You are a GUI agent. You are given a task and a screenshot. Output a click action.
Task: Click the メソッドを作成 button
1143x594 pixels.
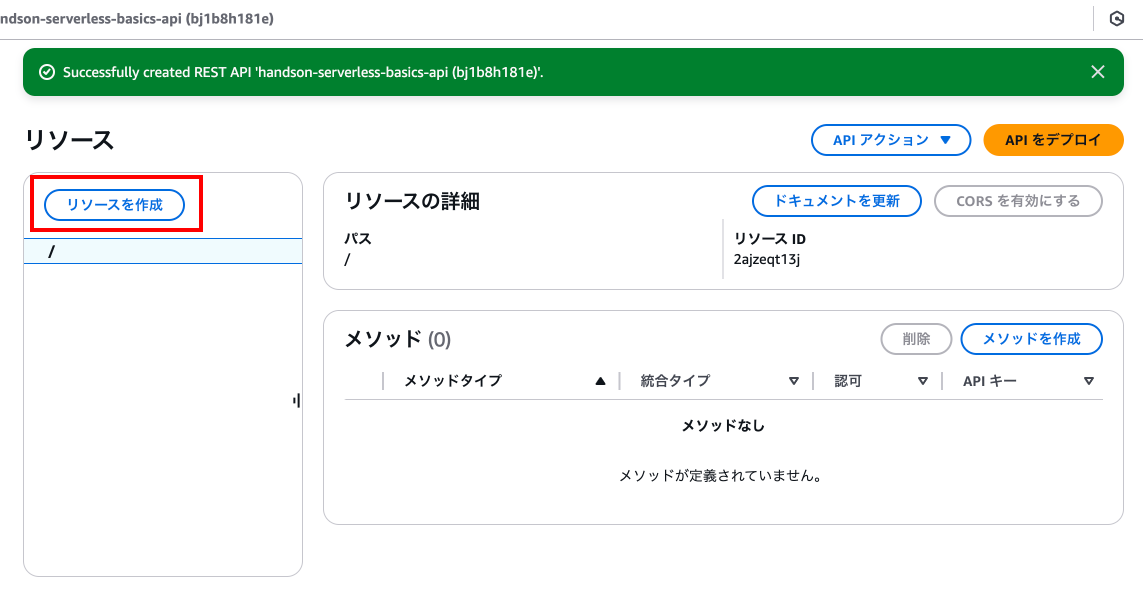[1031, 339]
